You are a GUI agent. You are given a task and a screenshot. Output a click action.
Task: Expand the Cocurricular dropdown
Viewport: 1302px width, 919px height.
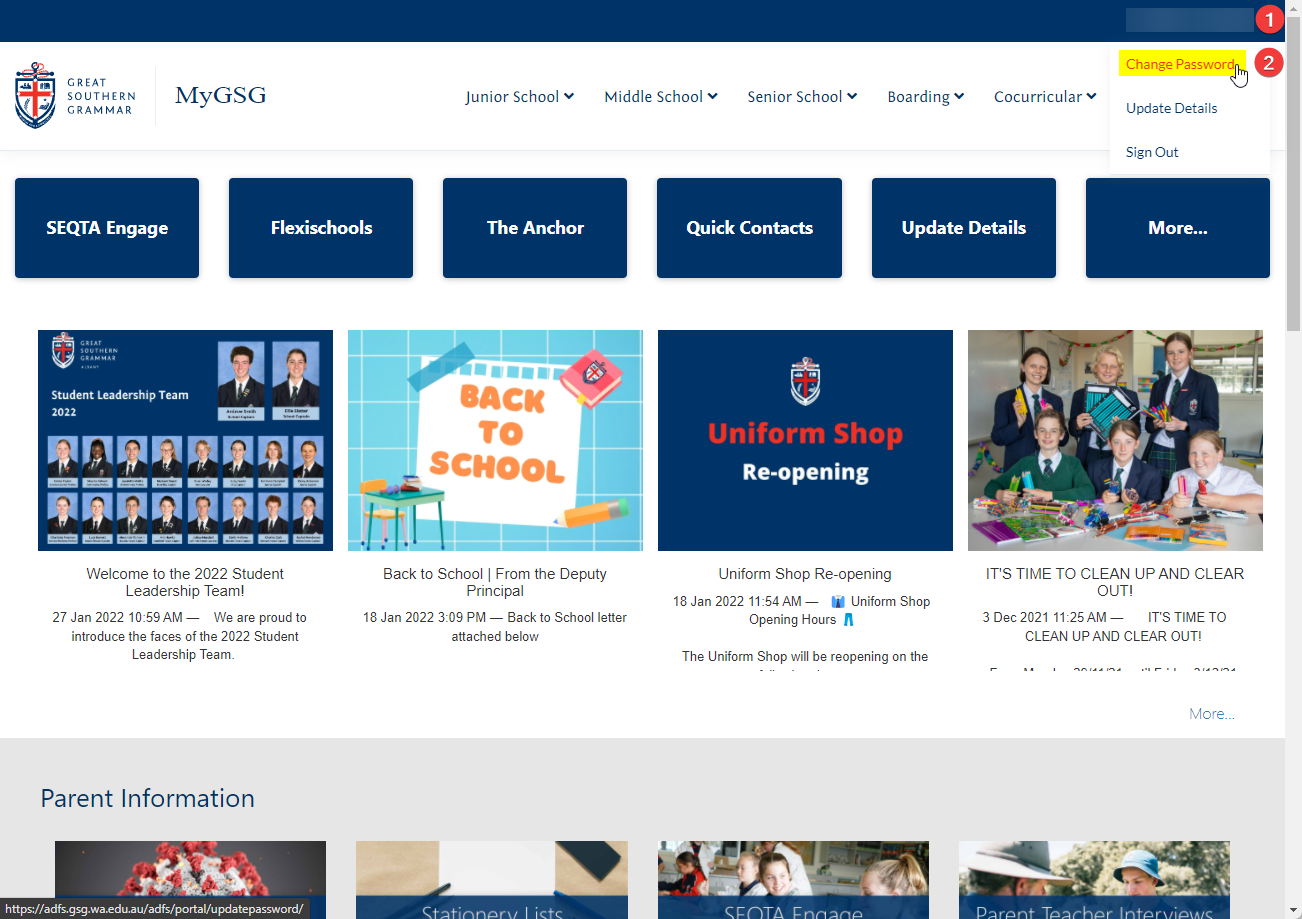(x=1044, y=96)
